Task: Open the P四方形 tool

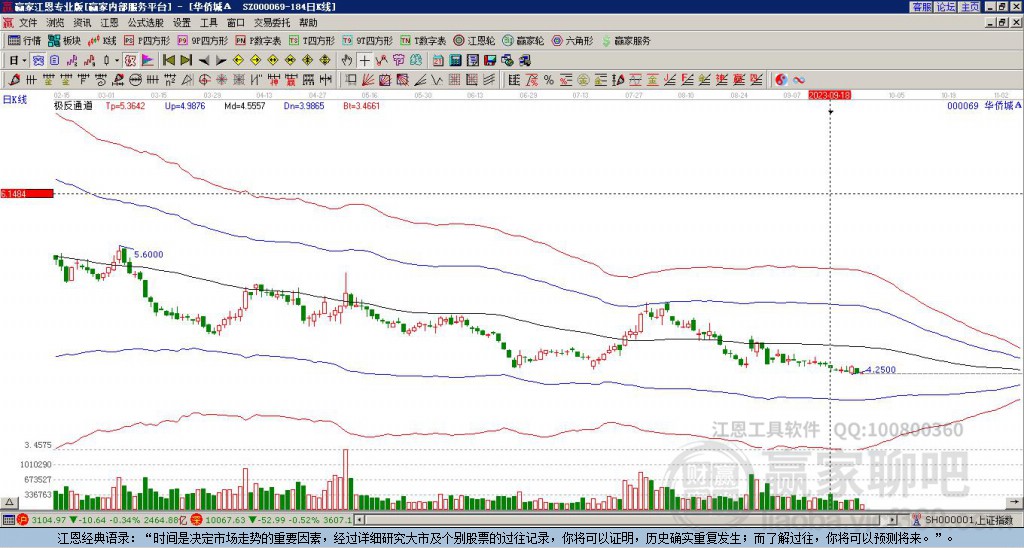Action: pyautogui.click(x=147, y=40)
